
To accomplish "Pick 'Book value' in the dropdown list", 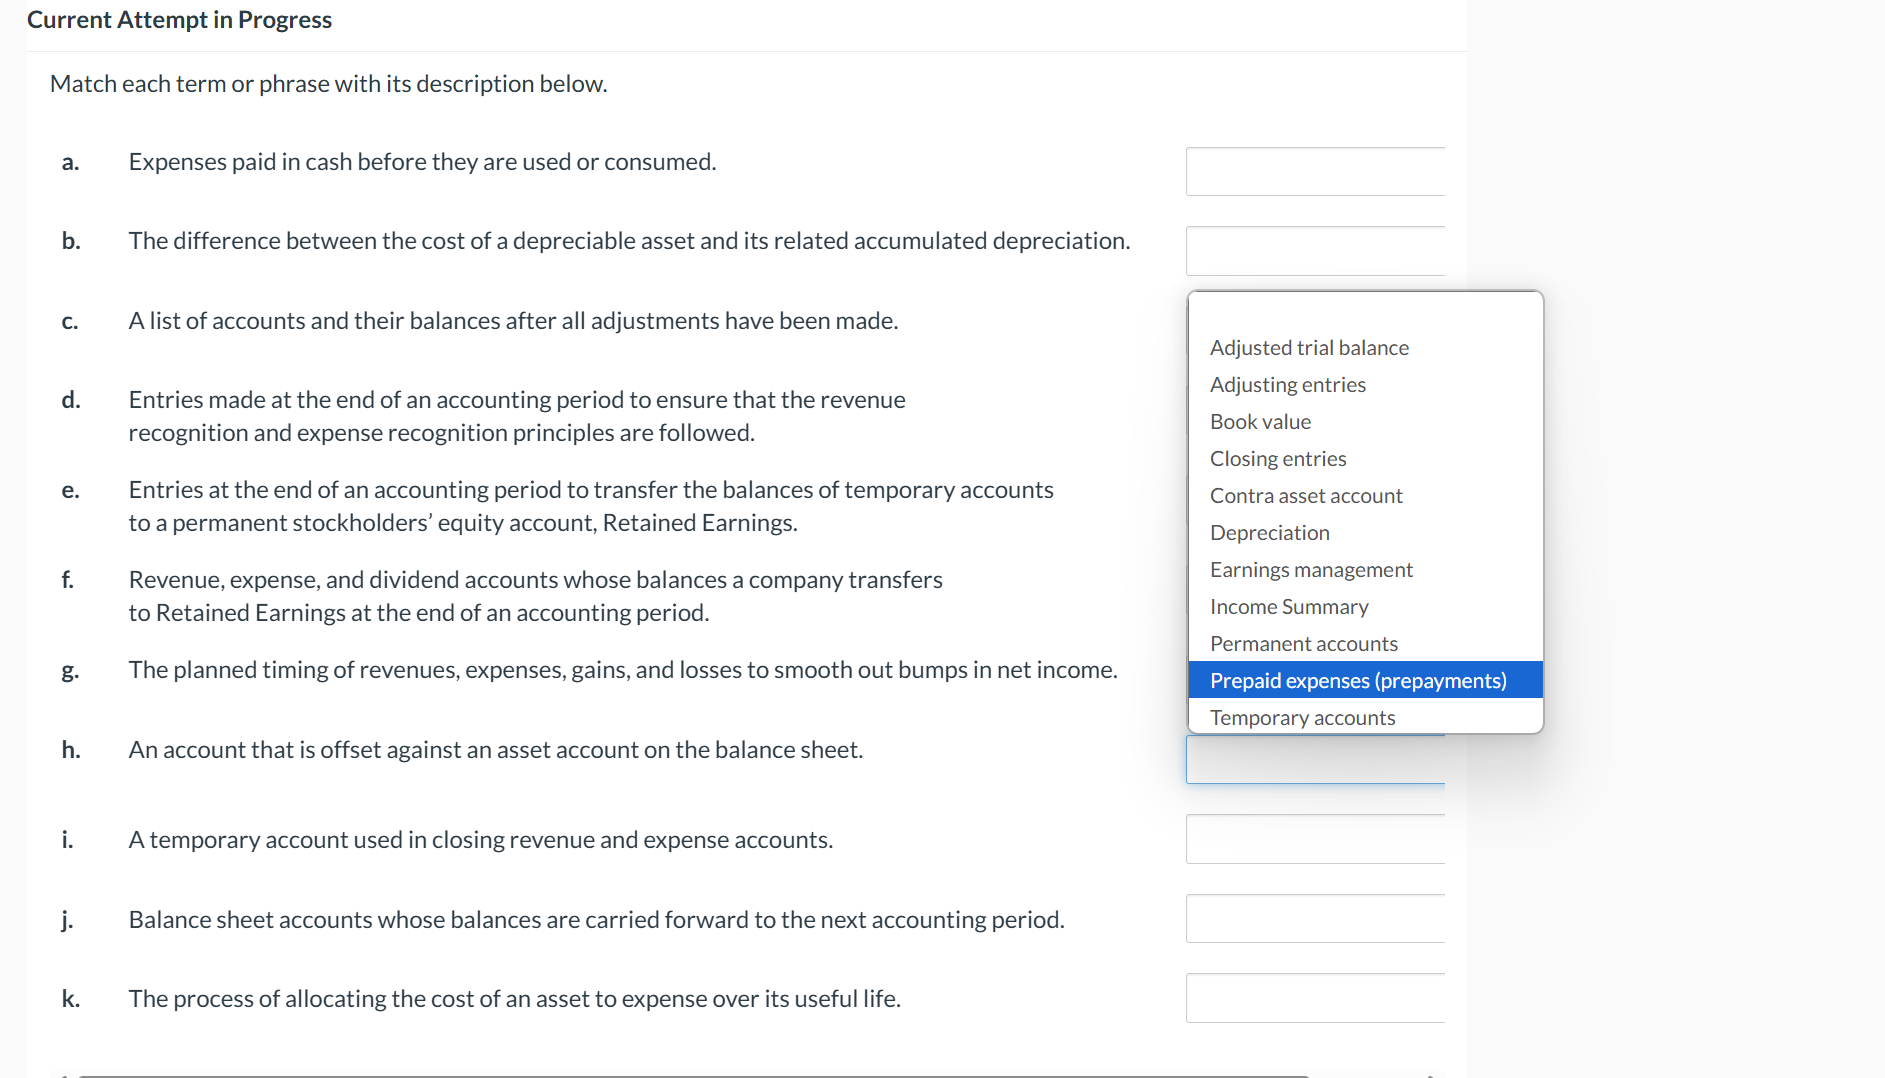I will click(1260, 422).
